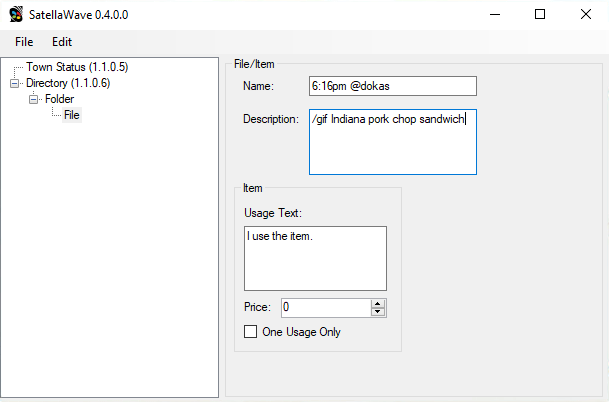The image size is (609, 402).
Task: Select the Folder tree node
Action: [59, 99]
